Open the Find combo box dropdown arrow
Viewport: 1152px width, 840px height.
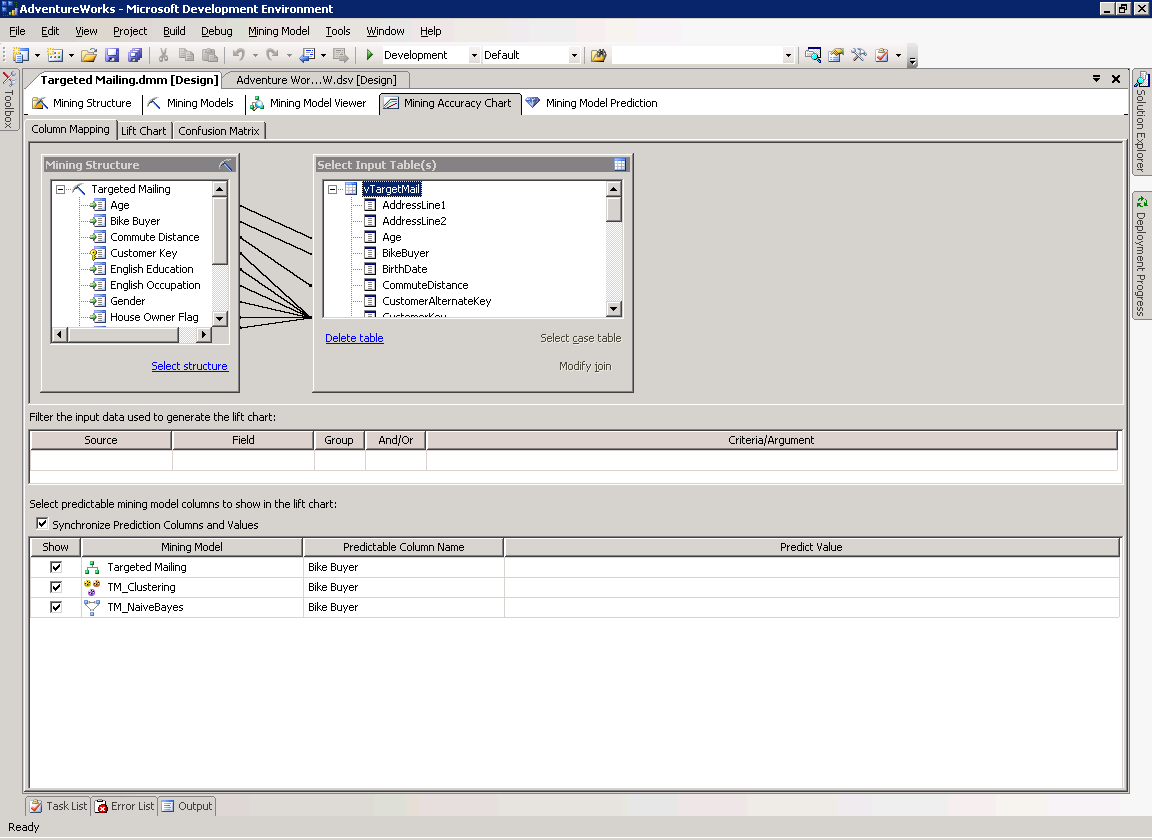click(x=788, y=55)
